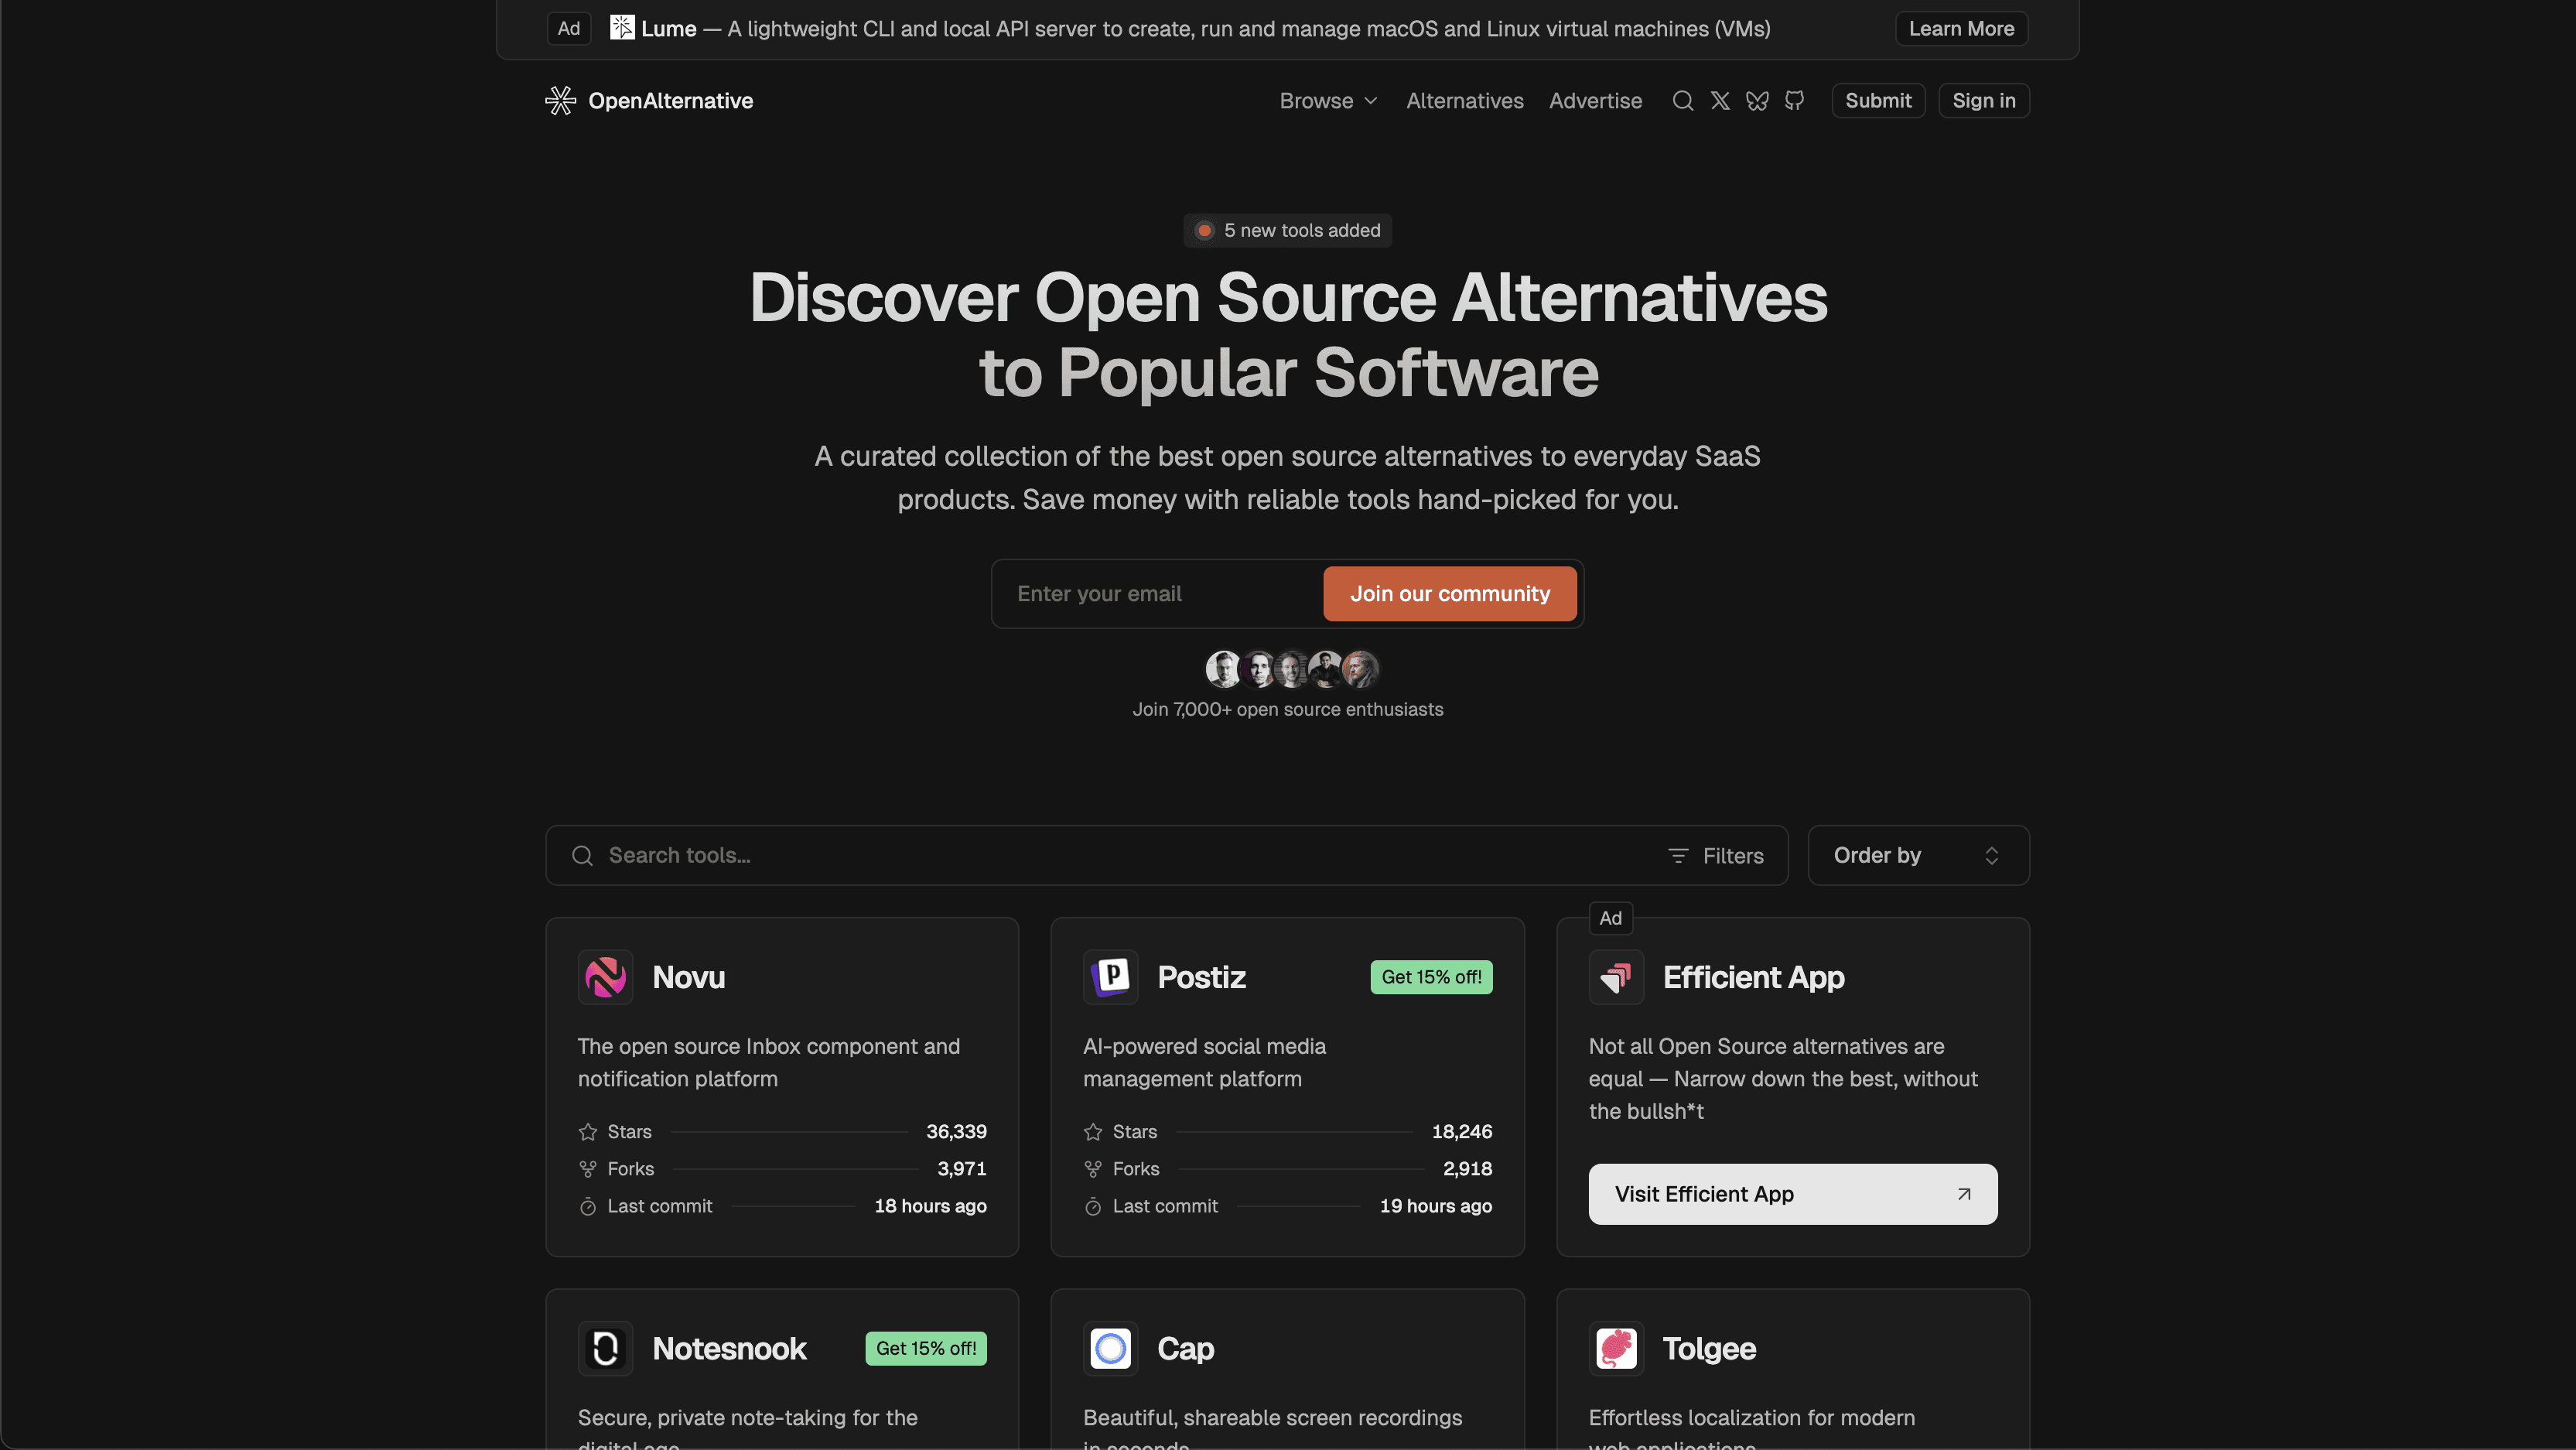The height and width of the screenshot is (1450, 2576).
Task: Open the Filters panel
Action: coord(1716,856)
